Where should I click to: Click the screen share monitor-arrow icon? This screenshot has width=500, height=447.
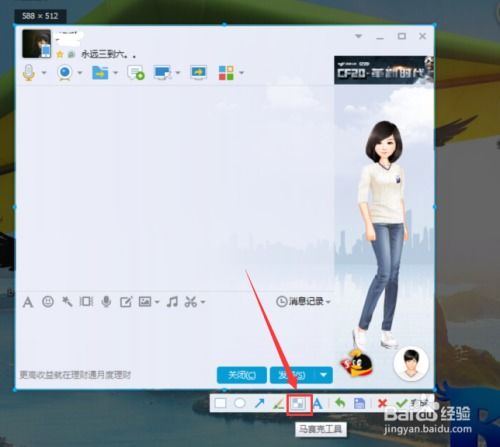[x=199, y=72]
